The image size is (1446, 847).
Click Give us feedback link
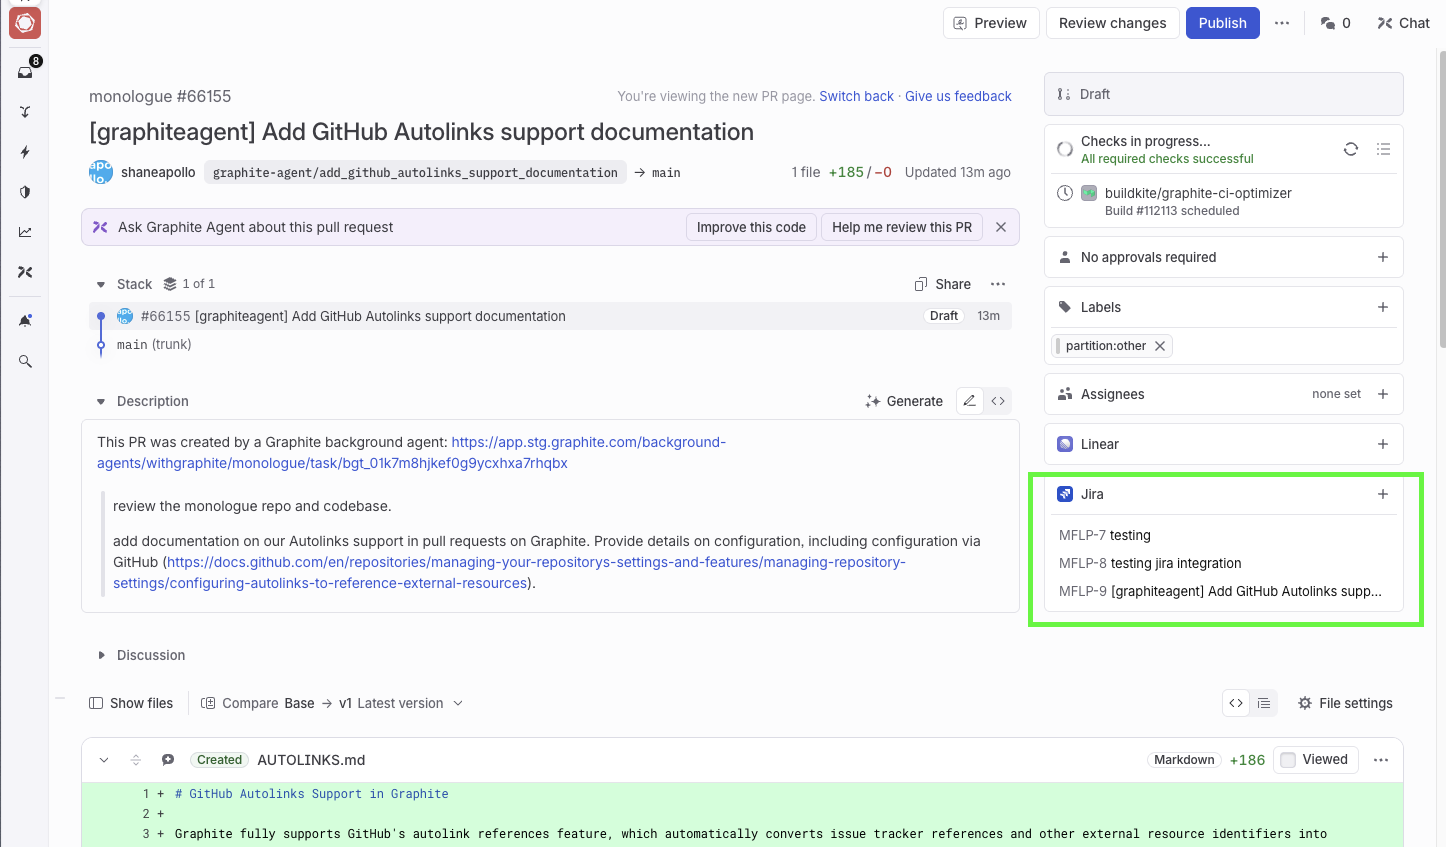click(958, 96)
